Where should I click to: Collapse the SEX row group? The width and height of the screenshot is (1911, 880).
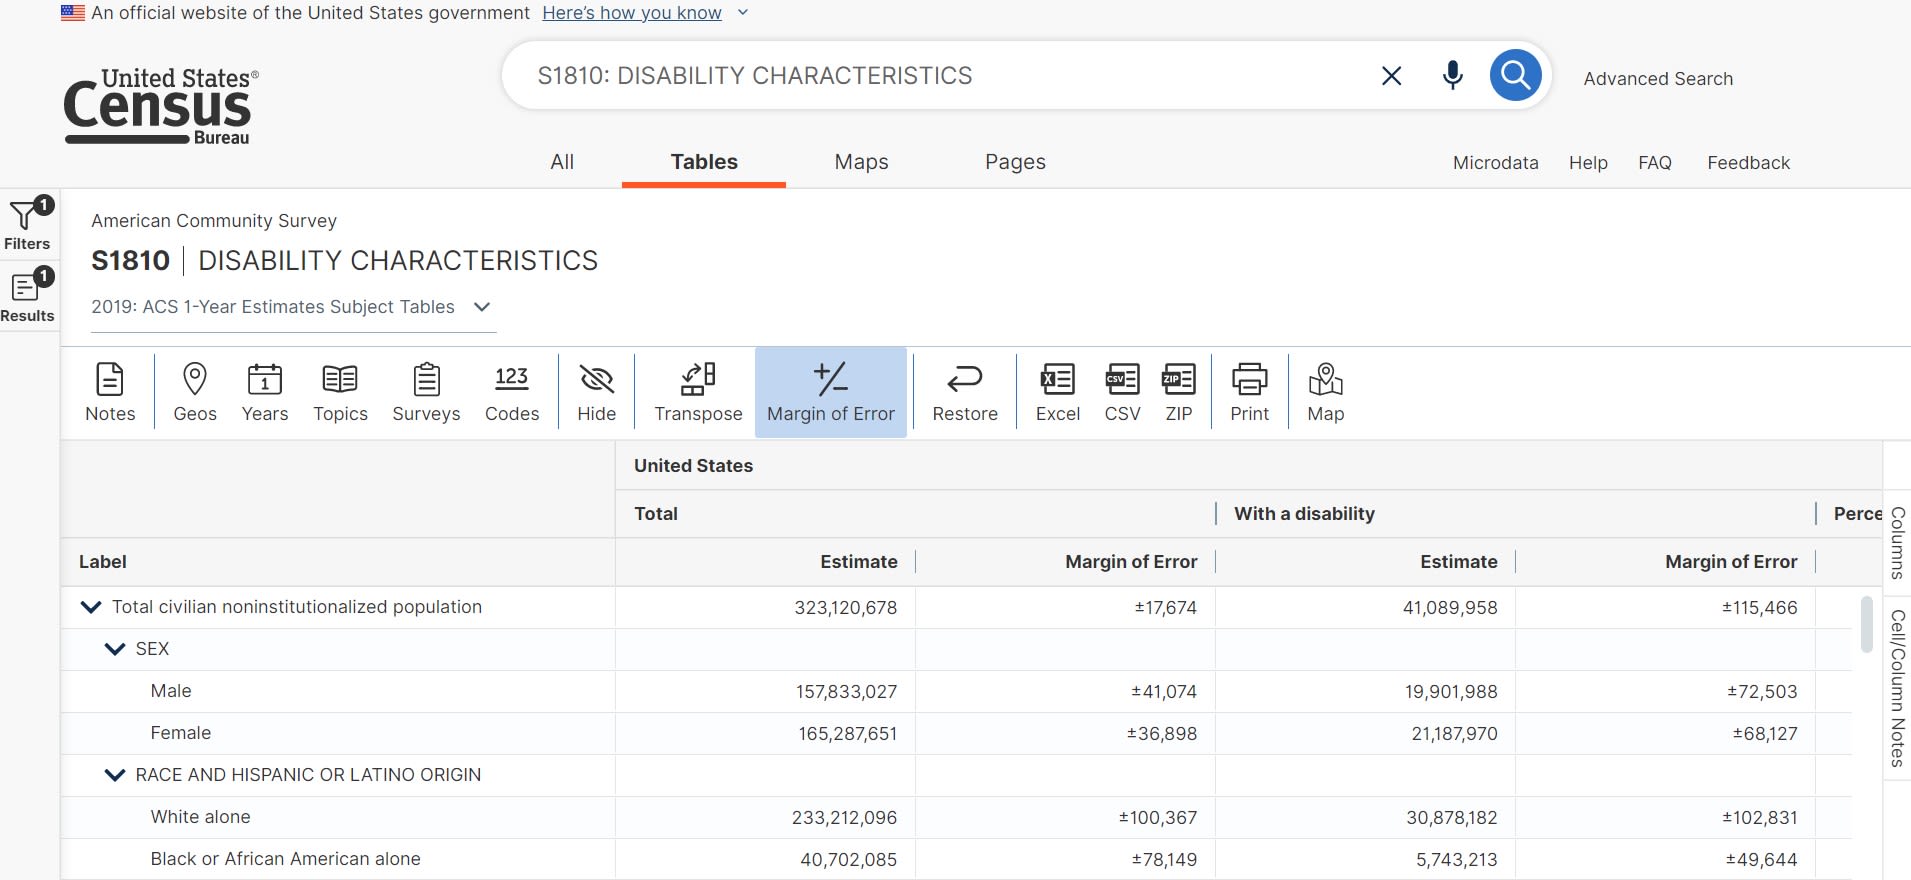[x=115, y=649]
